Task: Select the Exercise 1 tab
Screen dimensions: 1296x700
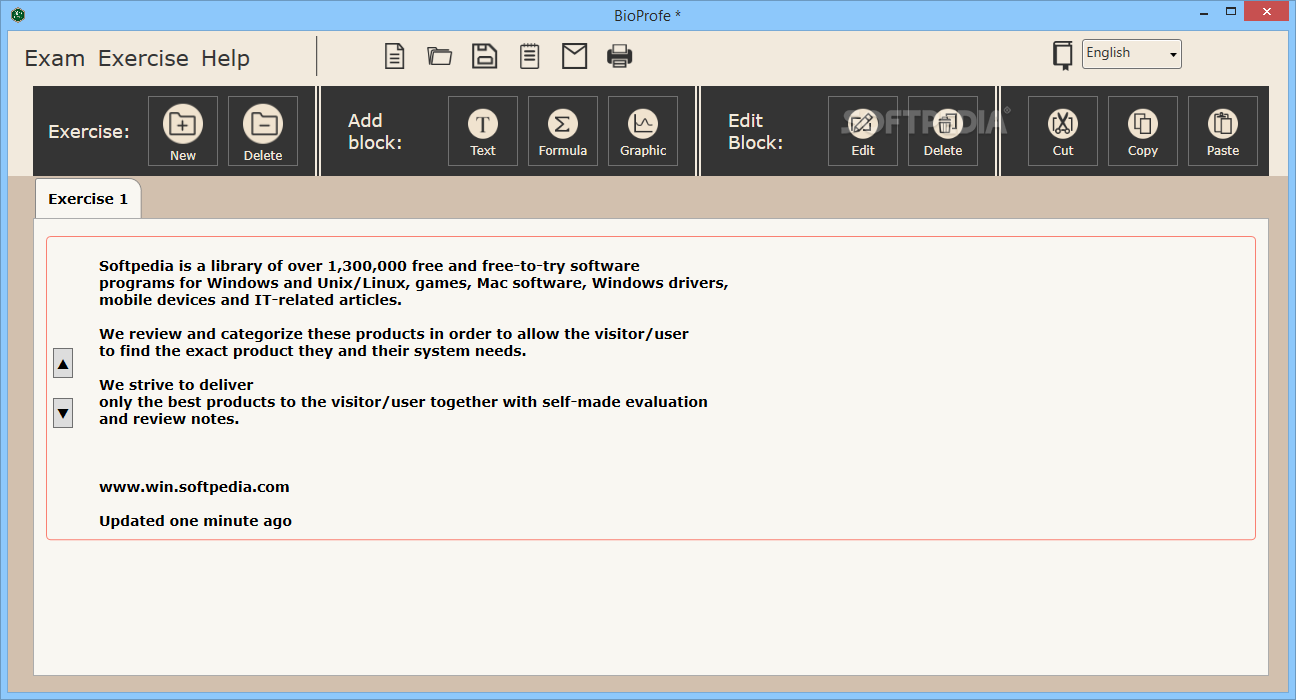Action: coord(88,199)
